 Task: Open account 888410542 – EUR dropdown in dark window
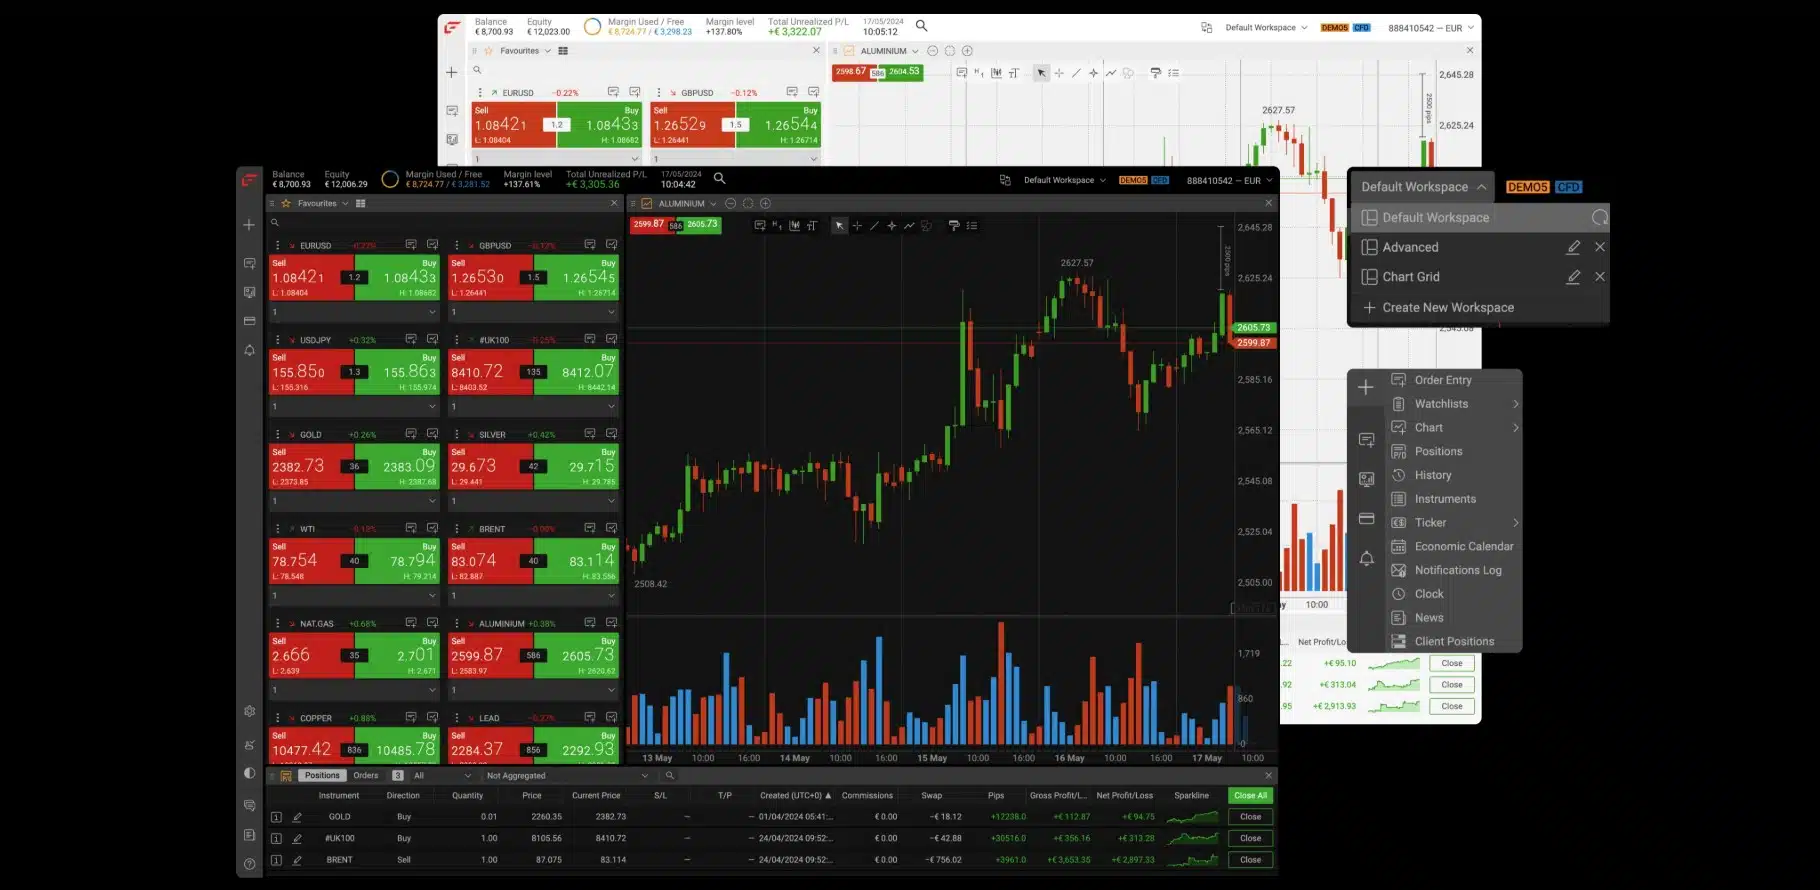[x=1230, y=181]
